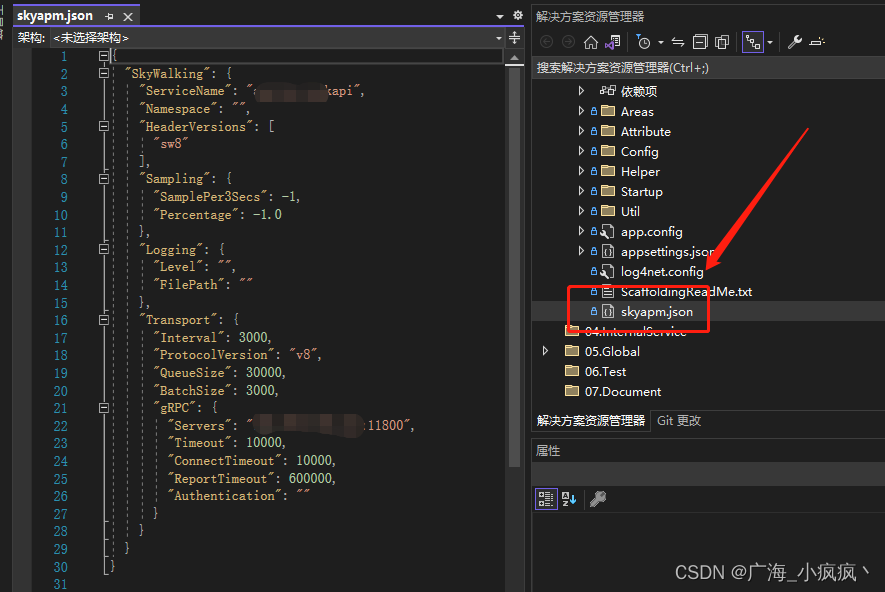
Task: Open properties with the wrench icon
Action: [795, 42]
